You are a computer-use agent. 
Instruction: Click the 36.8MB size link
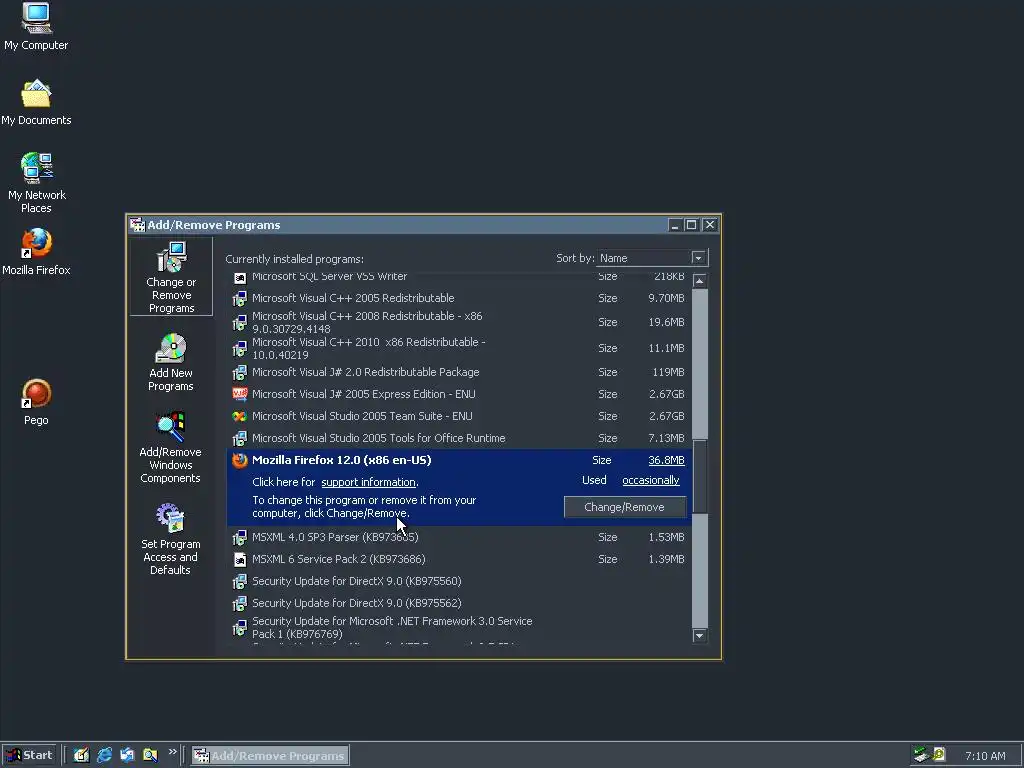(666, 460)
